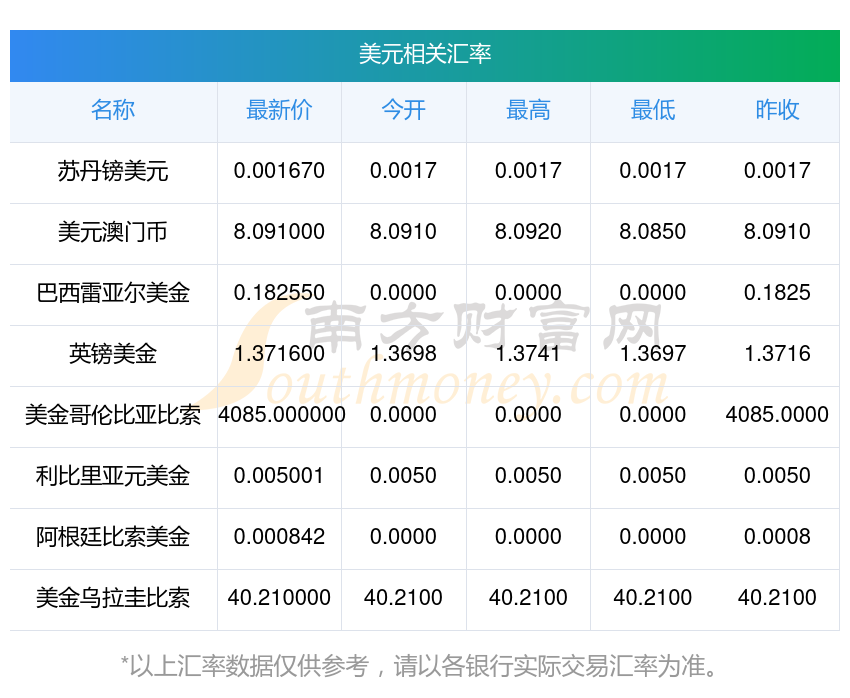Viewport: 850px width, 698px height.
Task: Click 英镑美金 low value 1.3697
Action: coord(653,354)
